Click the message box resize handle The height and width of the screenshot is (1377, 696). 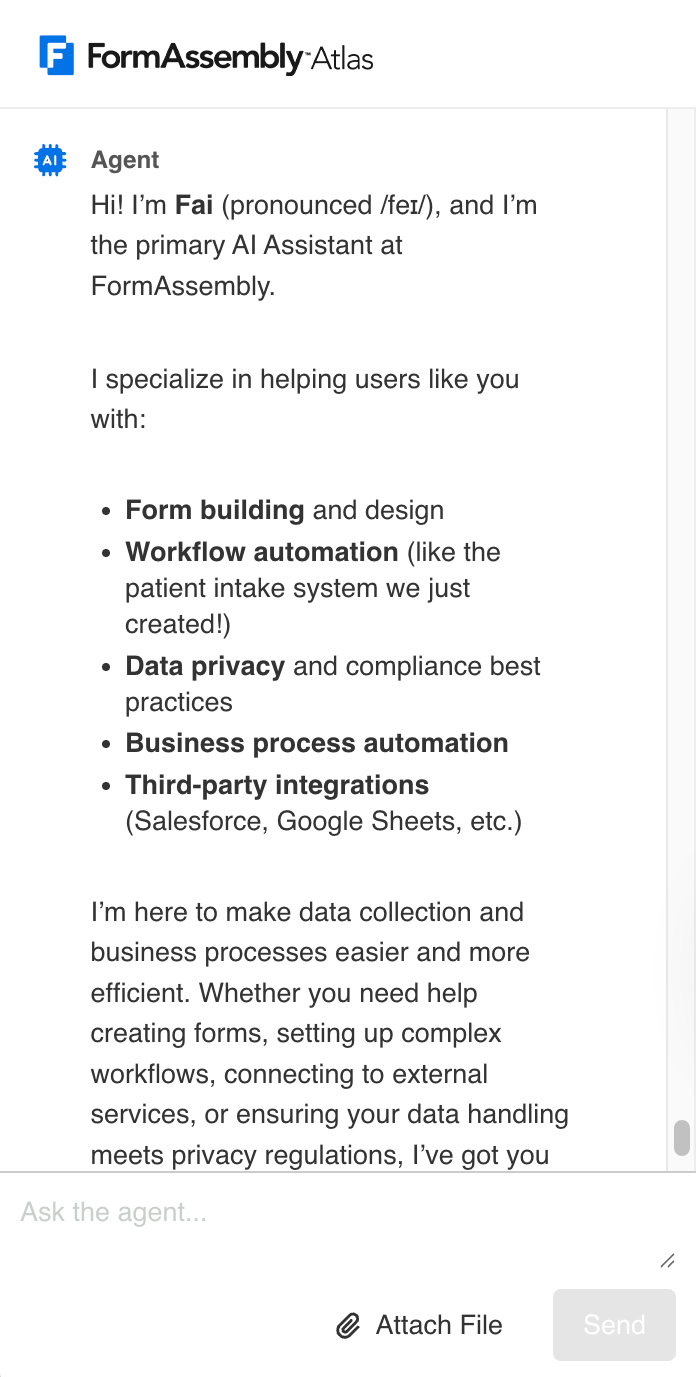(x=667, y=1261)
